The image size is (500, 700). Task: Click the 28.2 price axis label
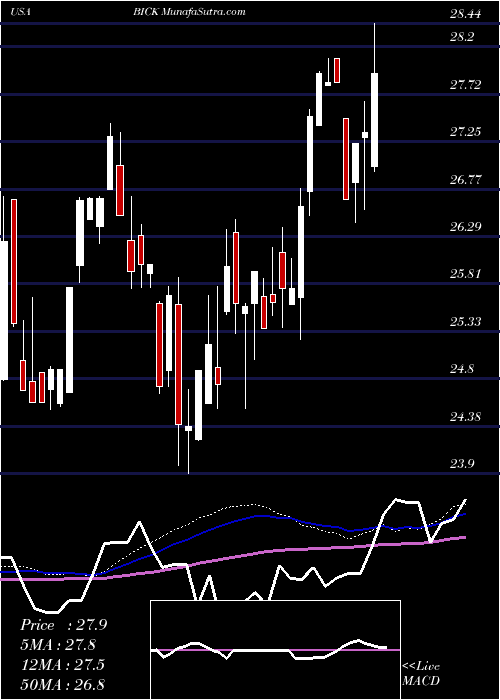462,37
